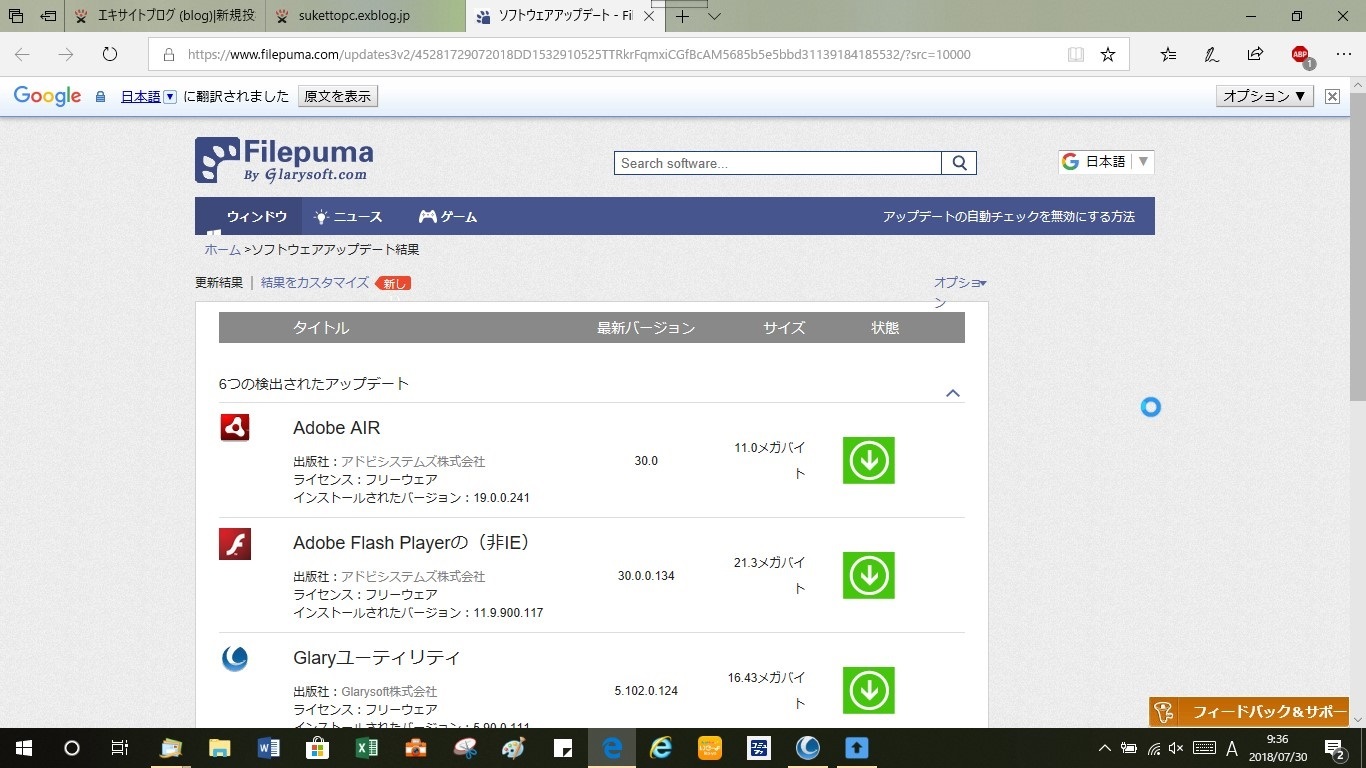Switch to sukettopc.exblog.jp tab
The width and height of the screenshot is (1366, 768).
365,16
